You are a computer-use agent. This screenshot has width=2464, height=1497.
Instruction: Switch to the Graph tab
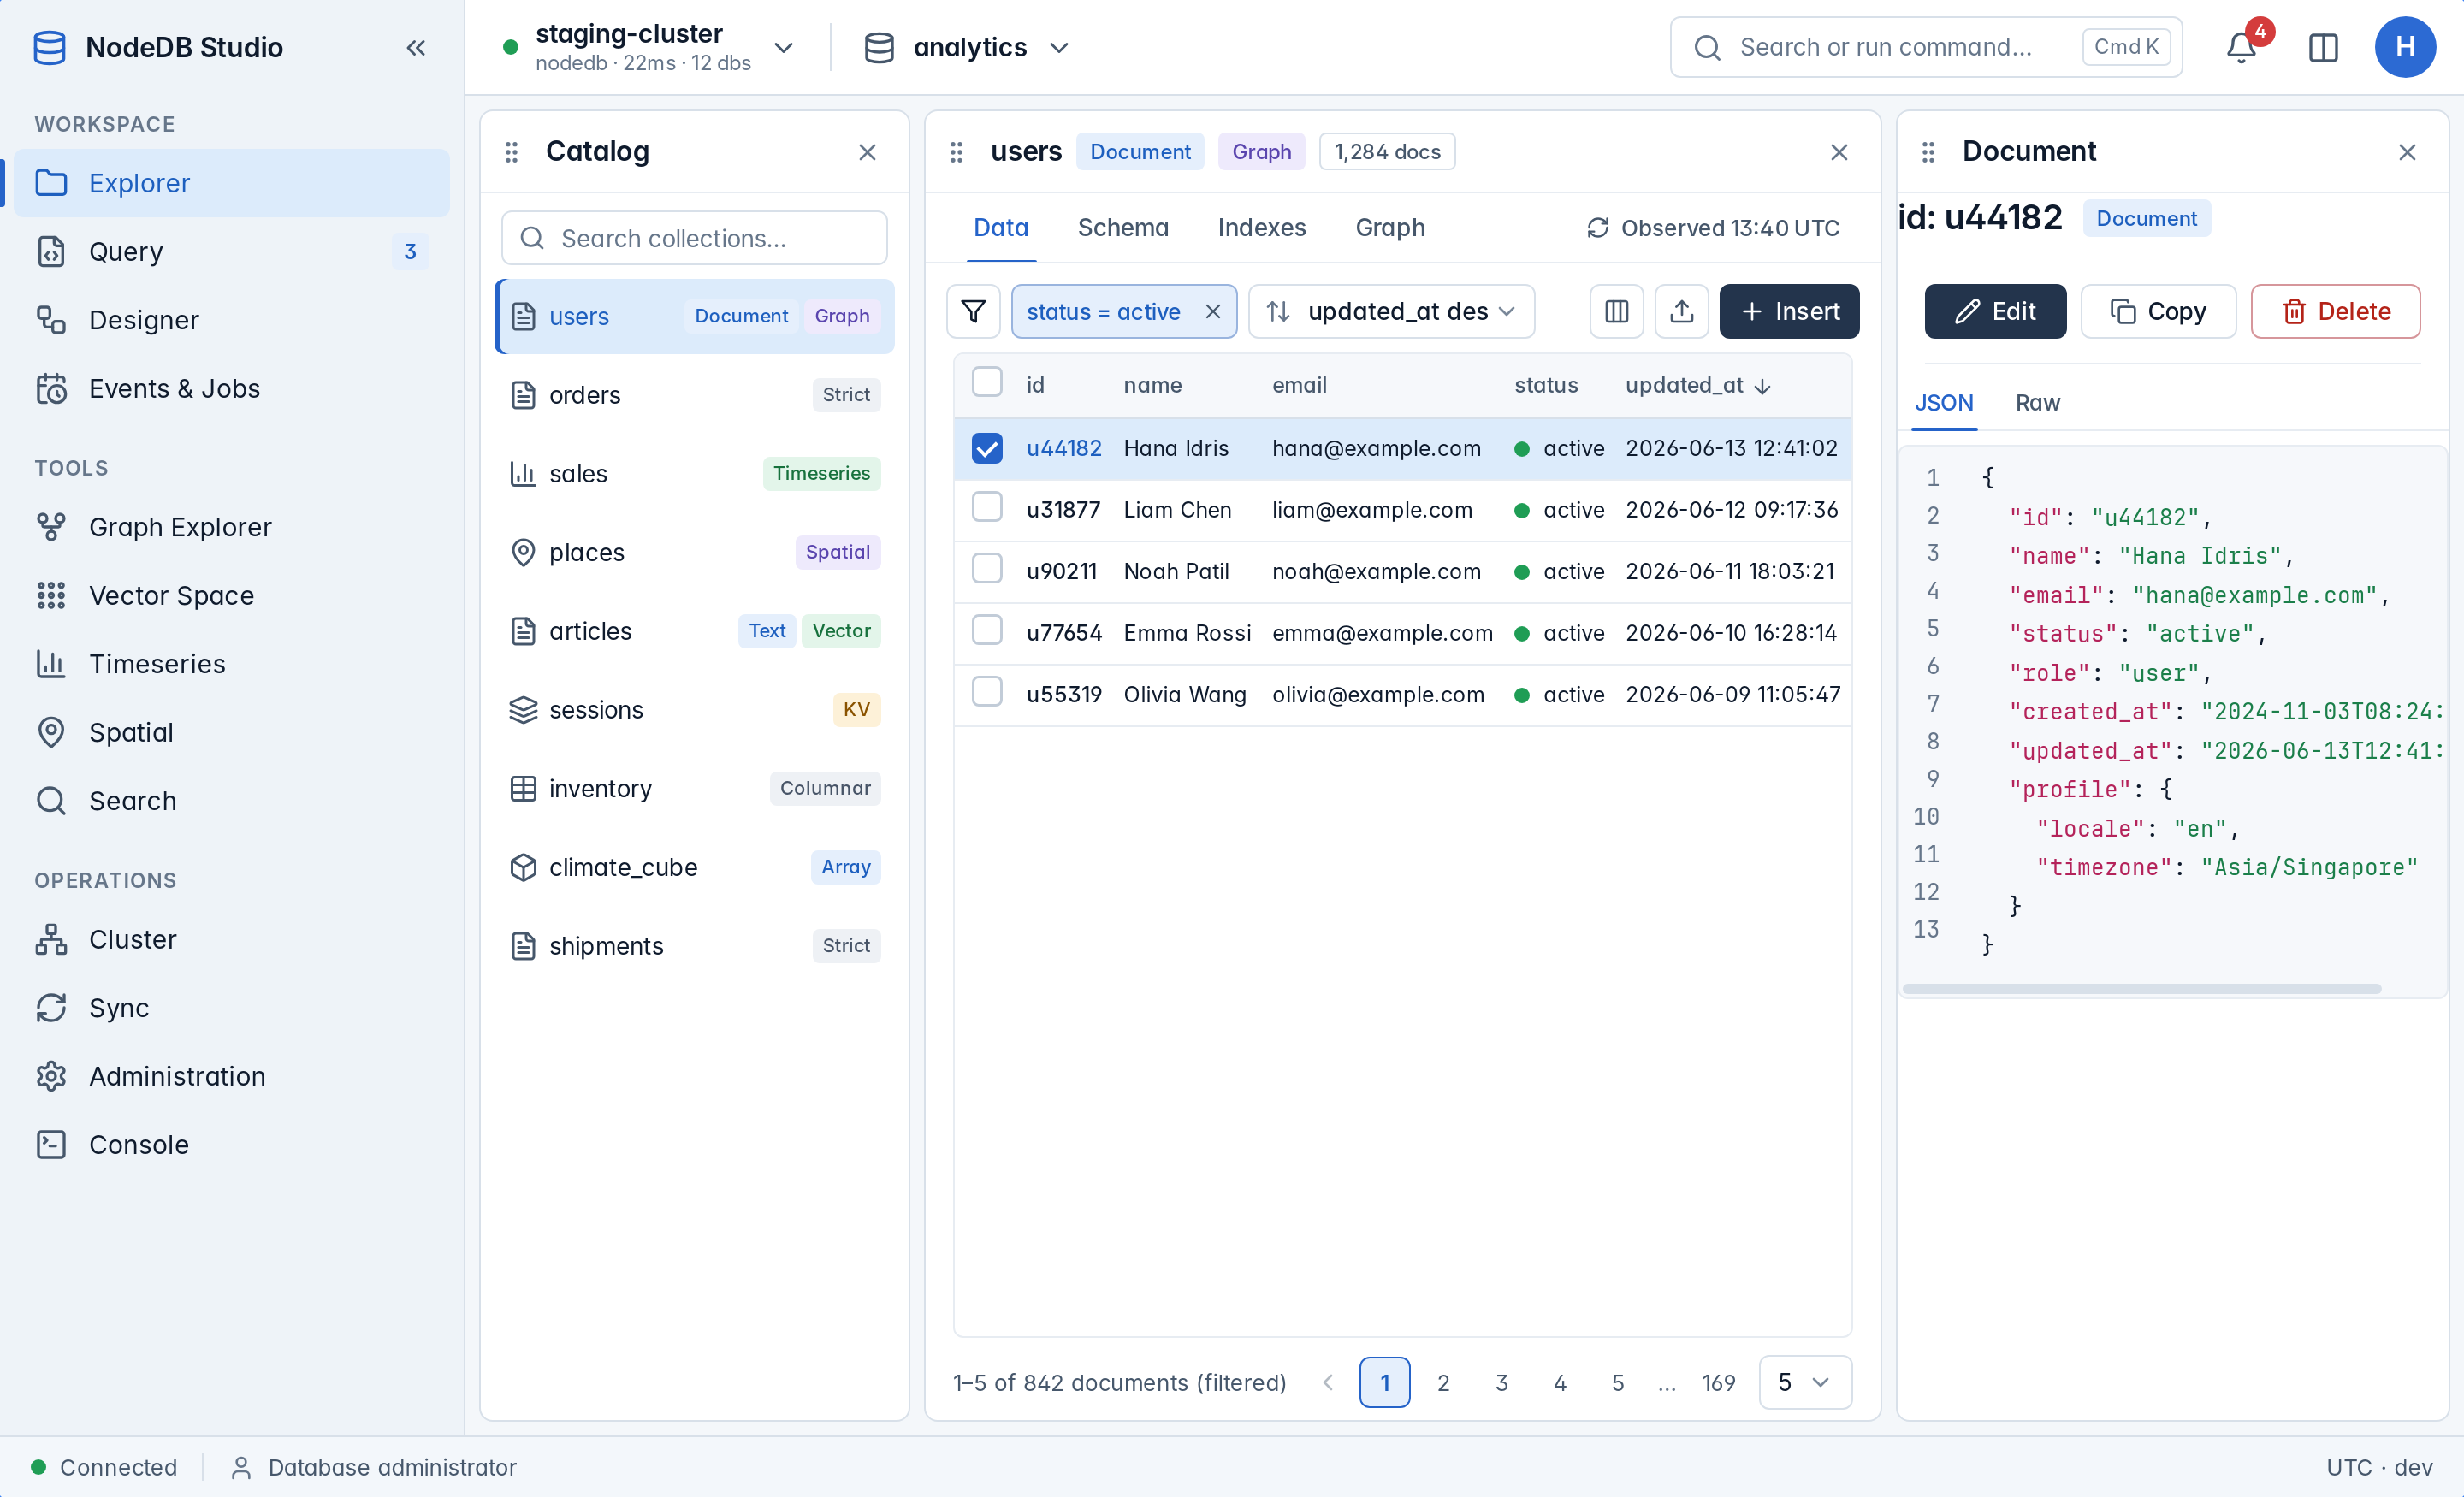click(x=1389, y=228)
